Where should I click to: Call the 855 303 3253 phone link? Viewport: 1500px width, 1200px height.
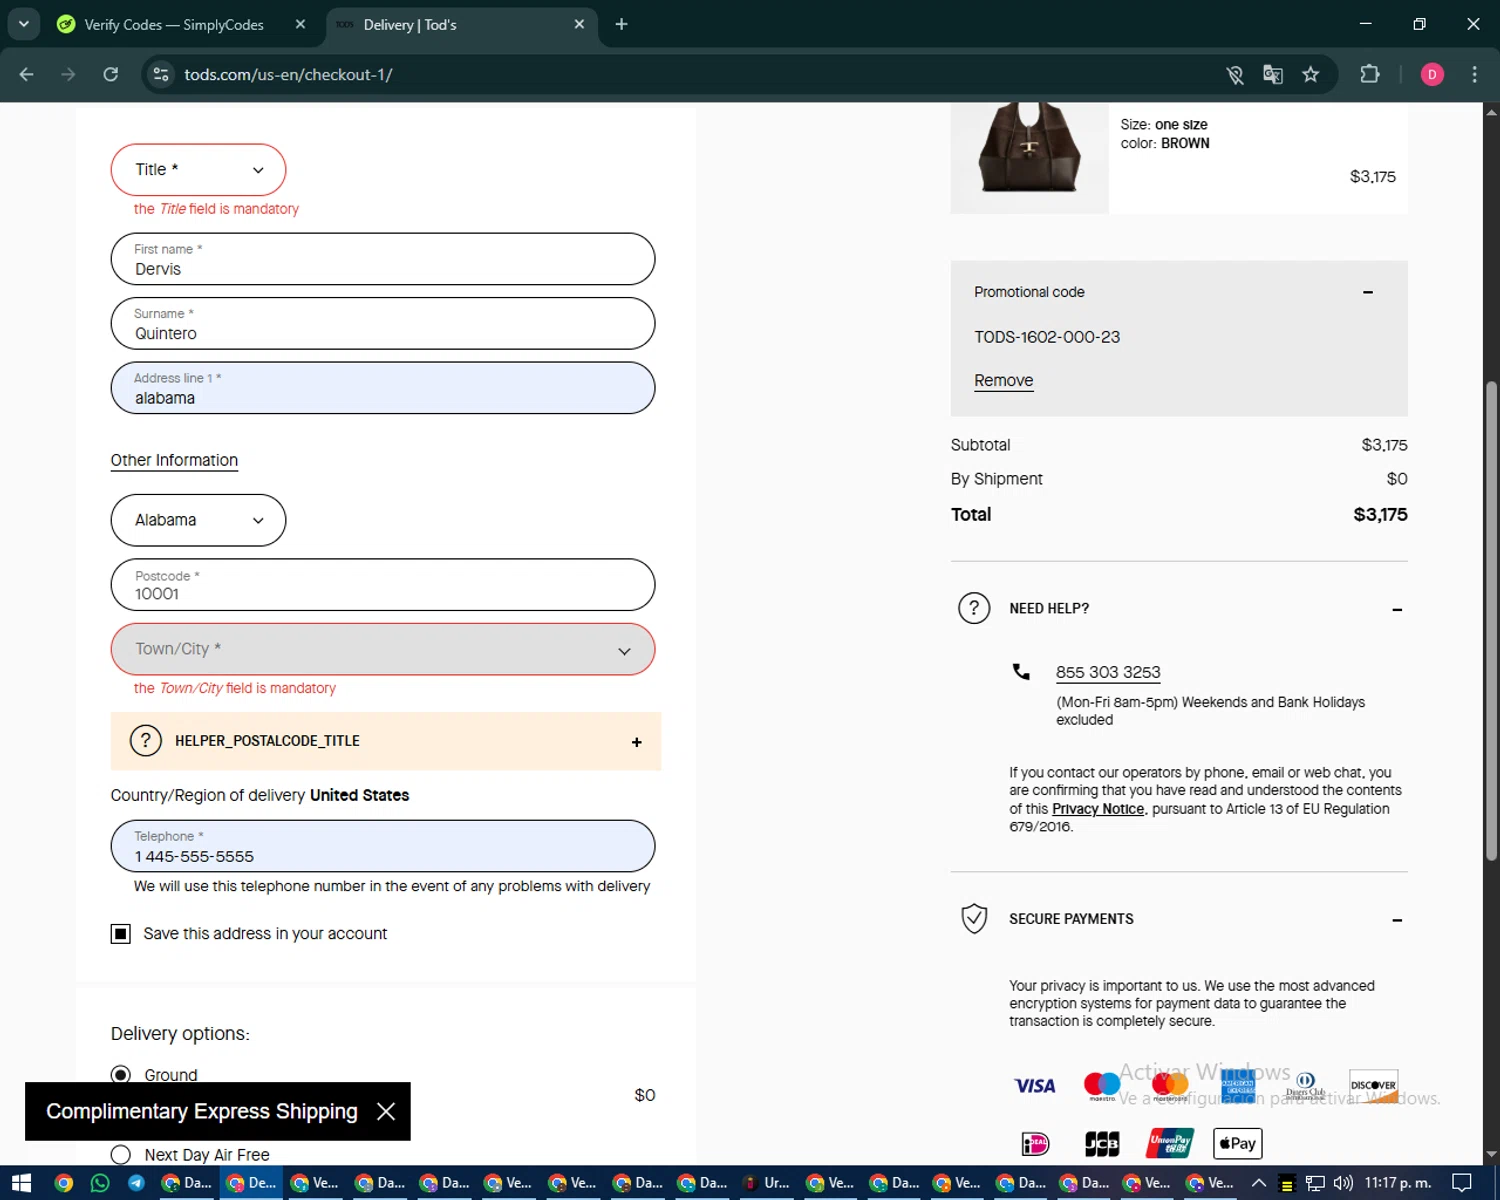pos(1108,672)
